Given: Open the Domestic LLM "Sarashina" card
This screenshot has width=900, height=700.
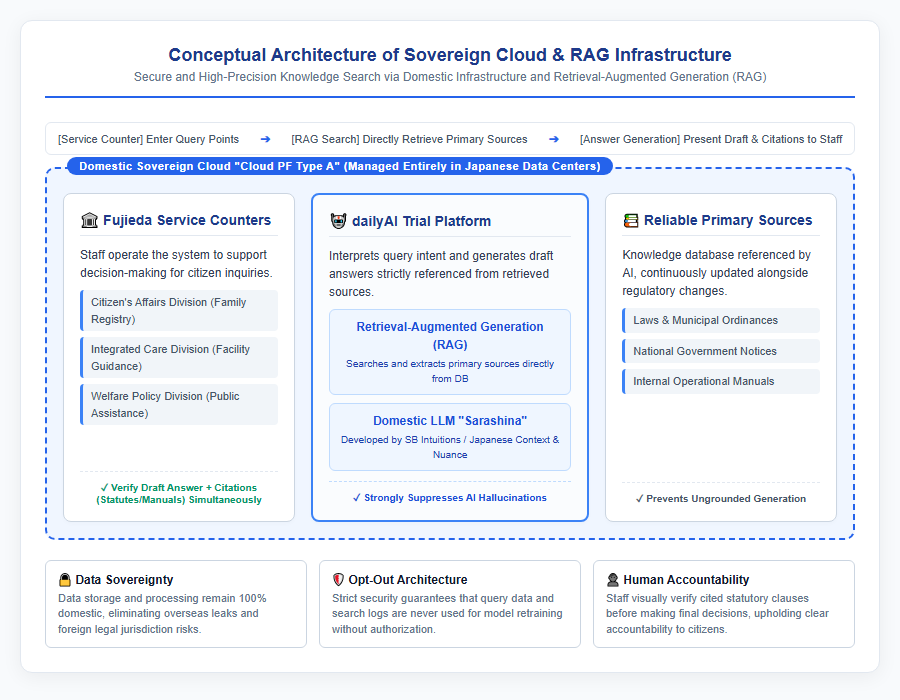Looking at the screenshot, I should click(x=450, y=437).
